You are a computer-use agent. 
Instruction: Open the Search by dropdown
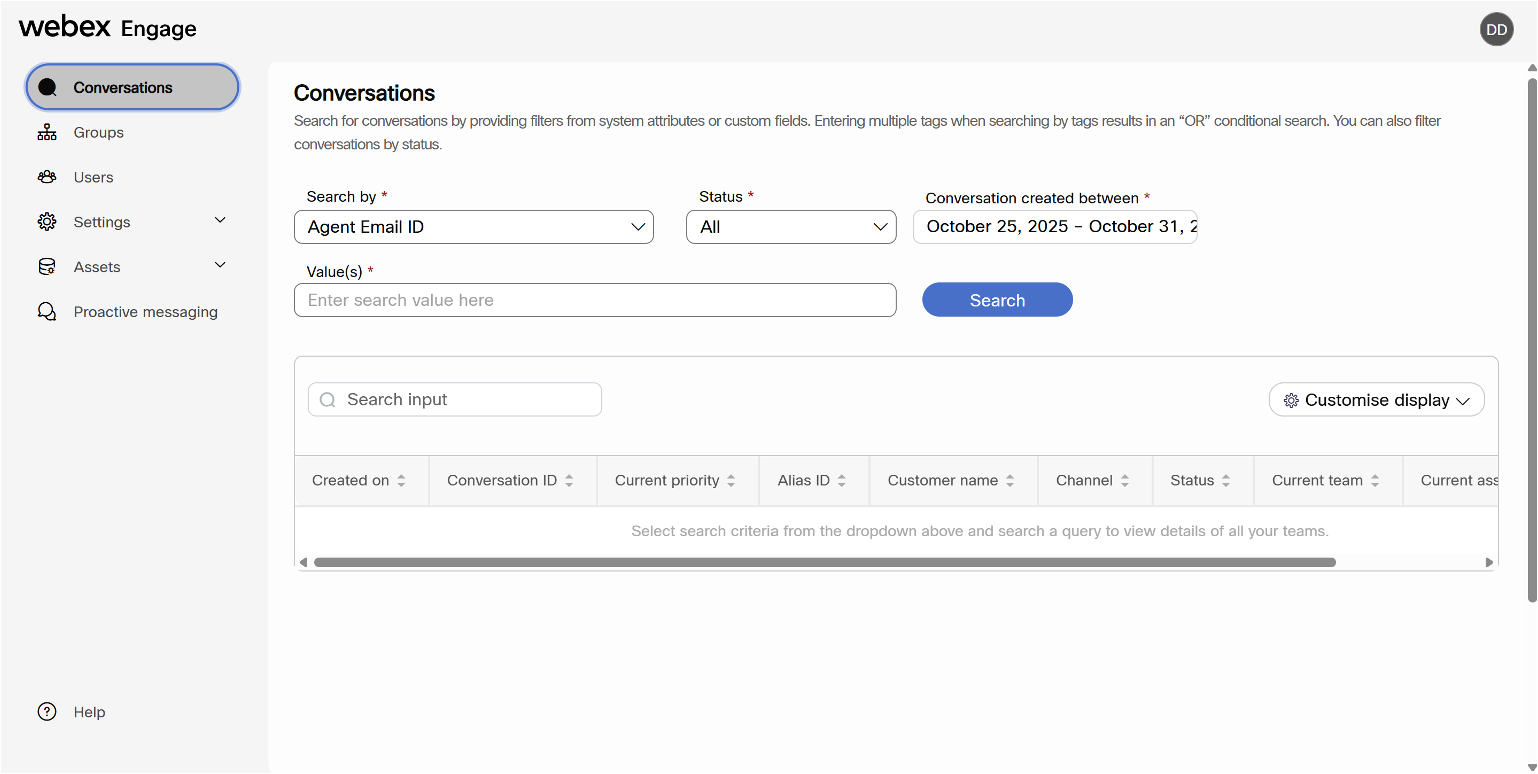473,227
